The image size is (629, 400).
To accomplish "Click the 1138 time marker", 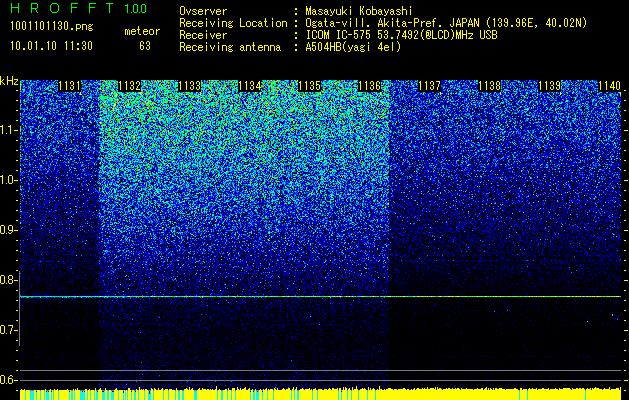I will point(489,86).
